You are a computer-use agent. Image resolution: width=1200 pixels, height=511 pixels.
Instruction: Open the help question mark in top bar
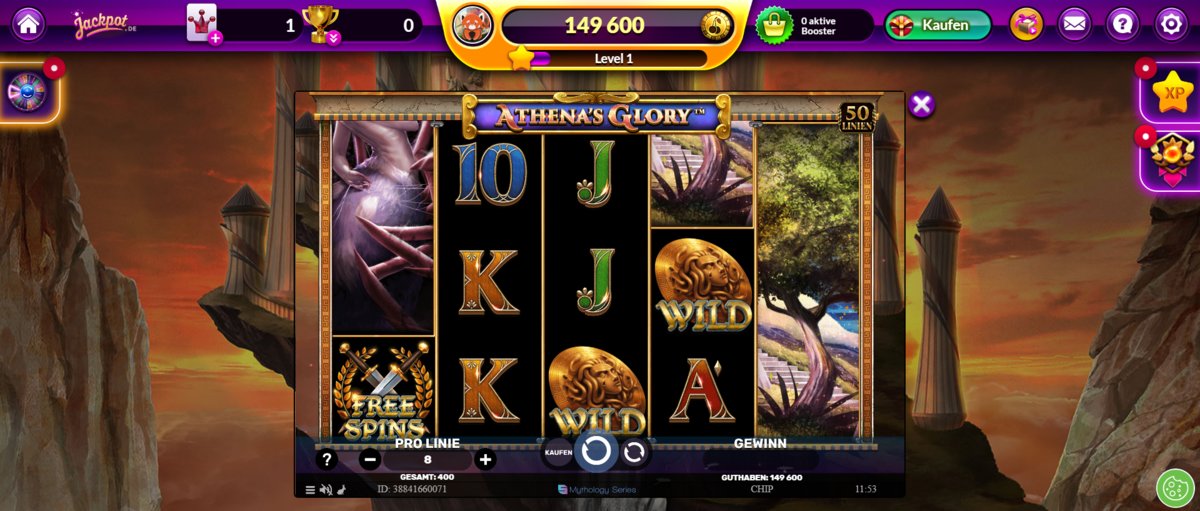(1123, 24)
